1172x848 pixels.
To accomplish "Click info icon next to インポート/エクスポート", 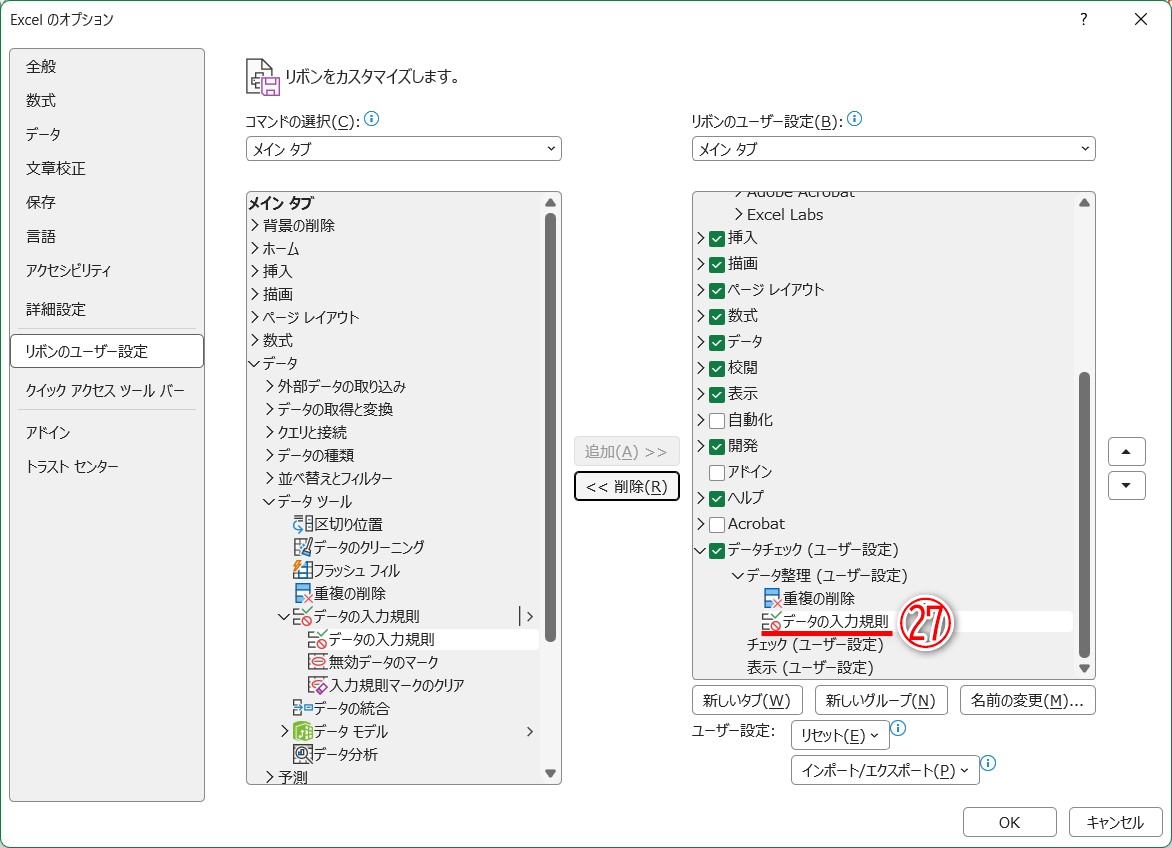I will click(x=988, y=763).
